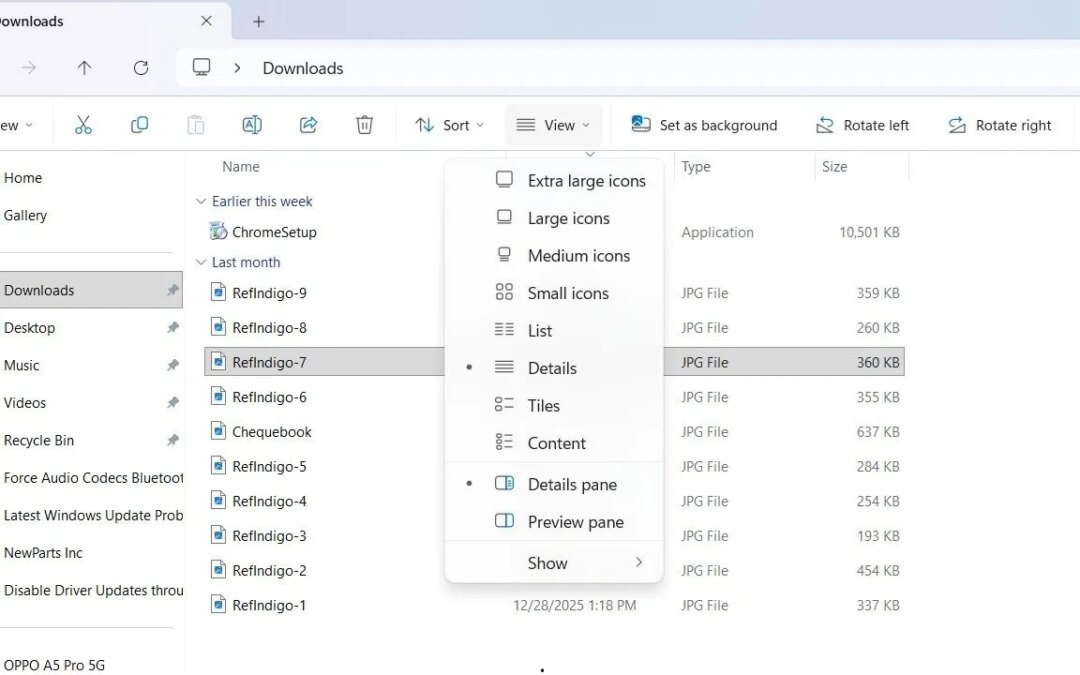
Task: Click the Paste icon
Action: [195, 124]
